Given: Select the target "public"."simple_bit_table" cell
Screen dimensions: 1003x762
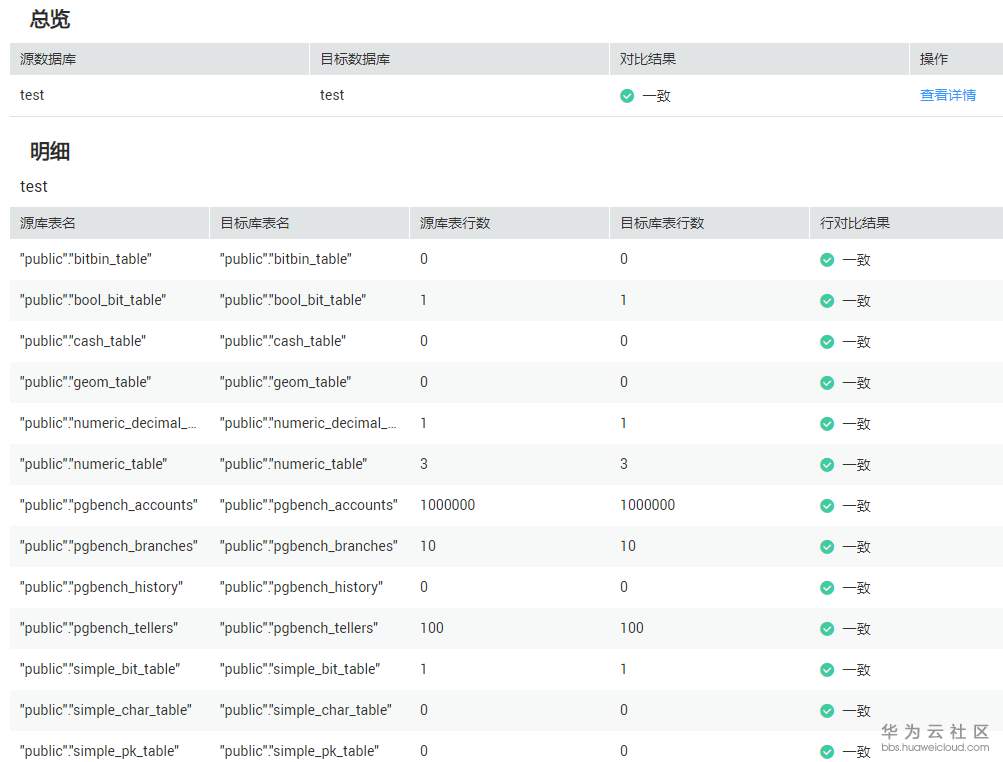Looking at the screenshot, I should coord(300,669).
